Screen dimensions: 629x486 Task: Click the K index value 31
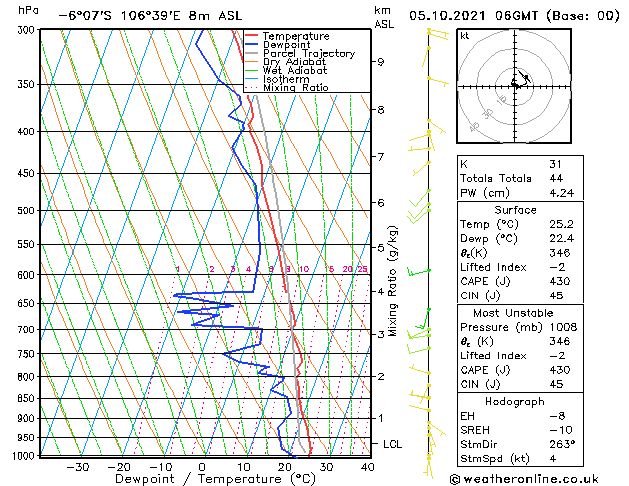(x=556, y=164)
